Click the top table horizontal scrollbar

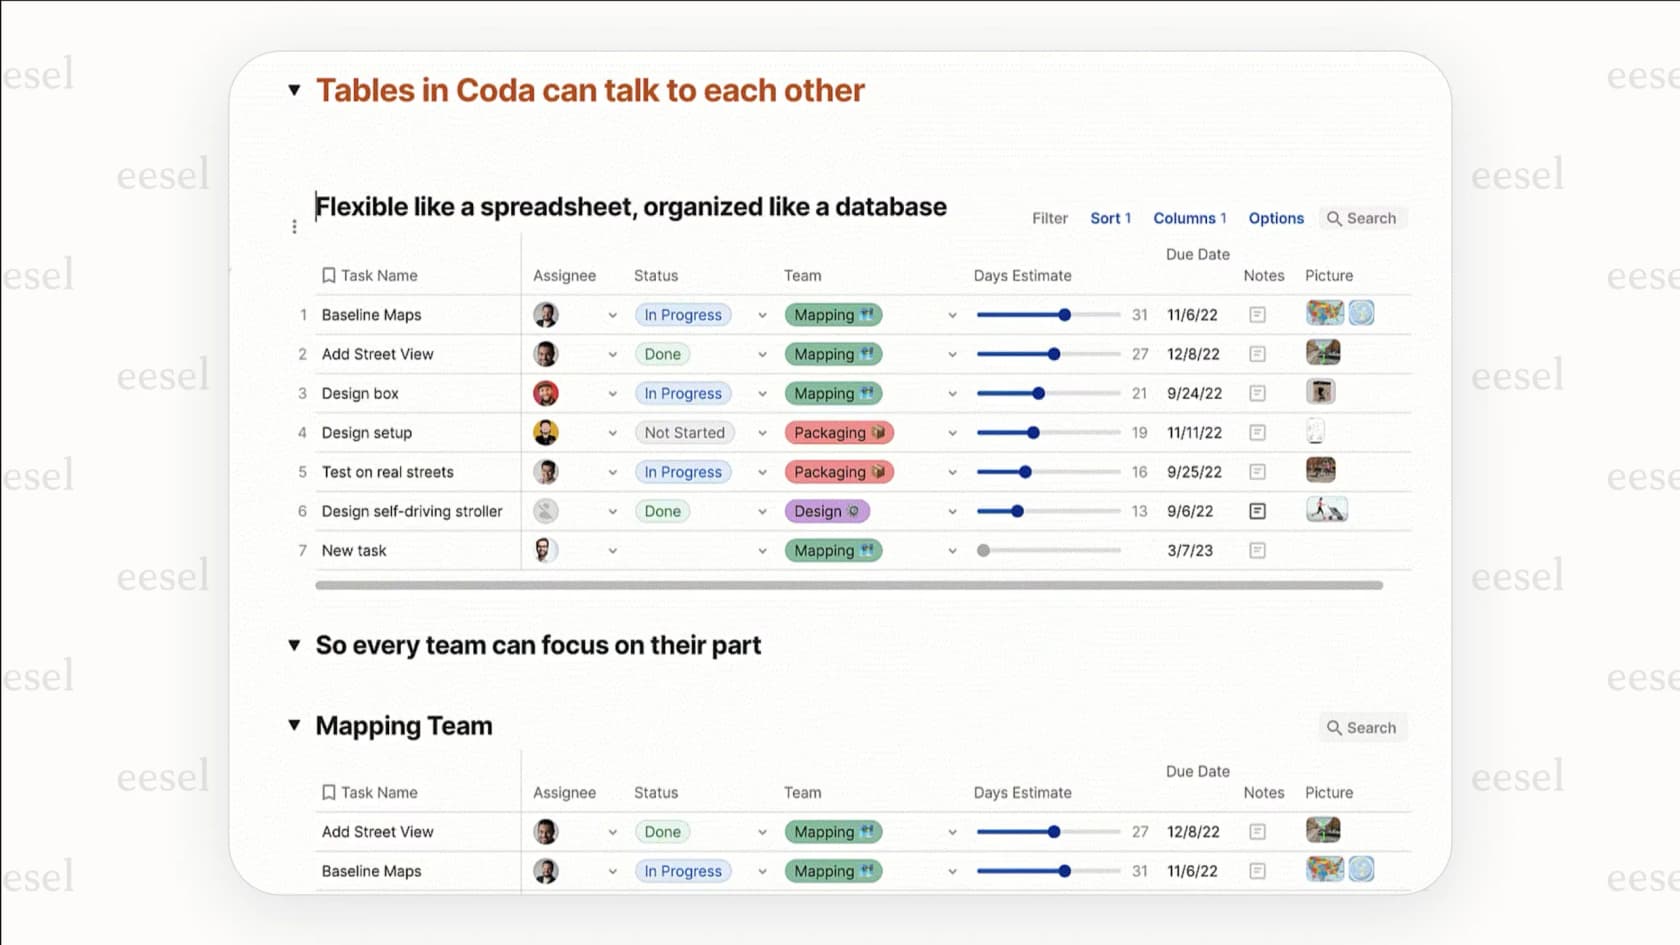849,585
